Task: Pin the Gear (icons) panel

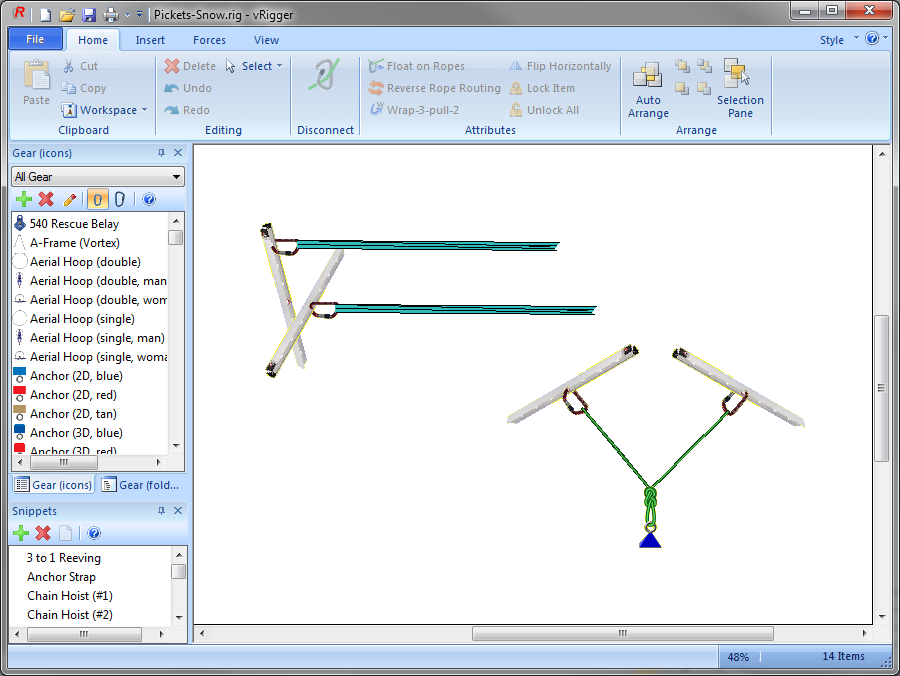Action: point(161,153)
